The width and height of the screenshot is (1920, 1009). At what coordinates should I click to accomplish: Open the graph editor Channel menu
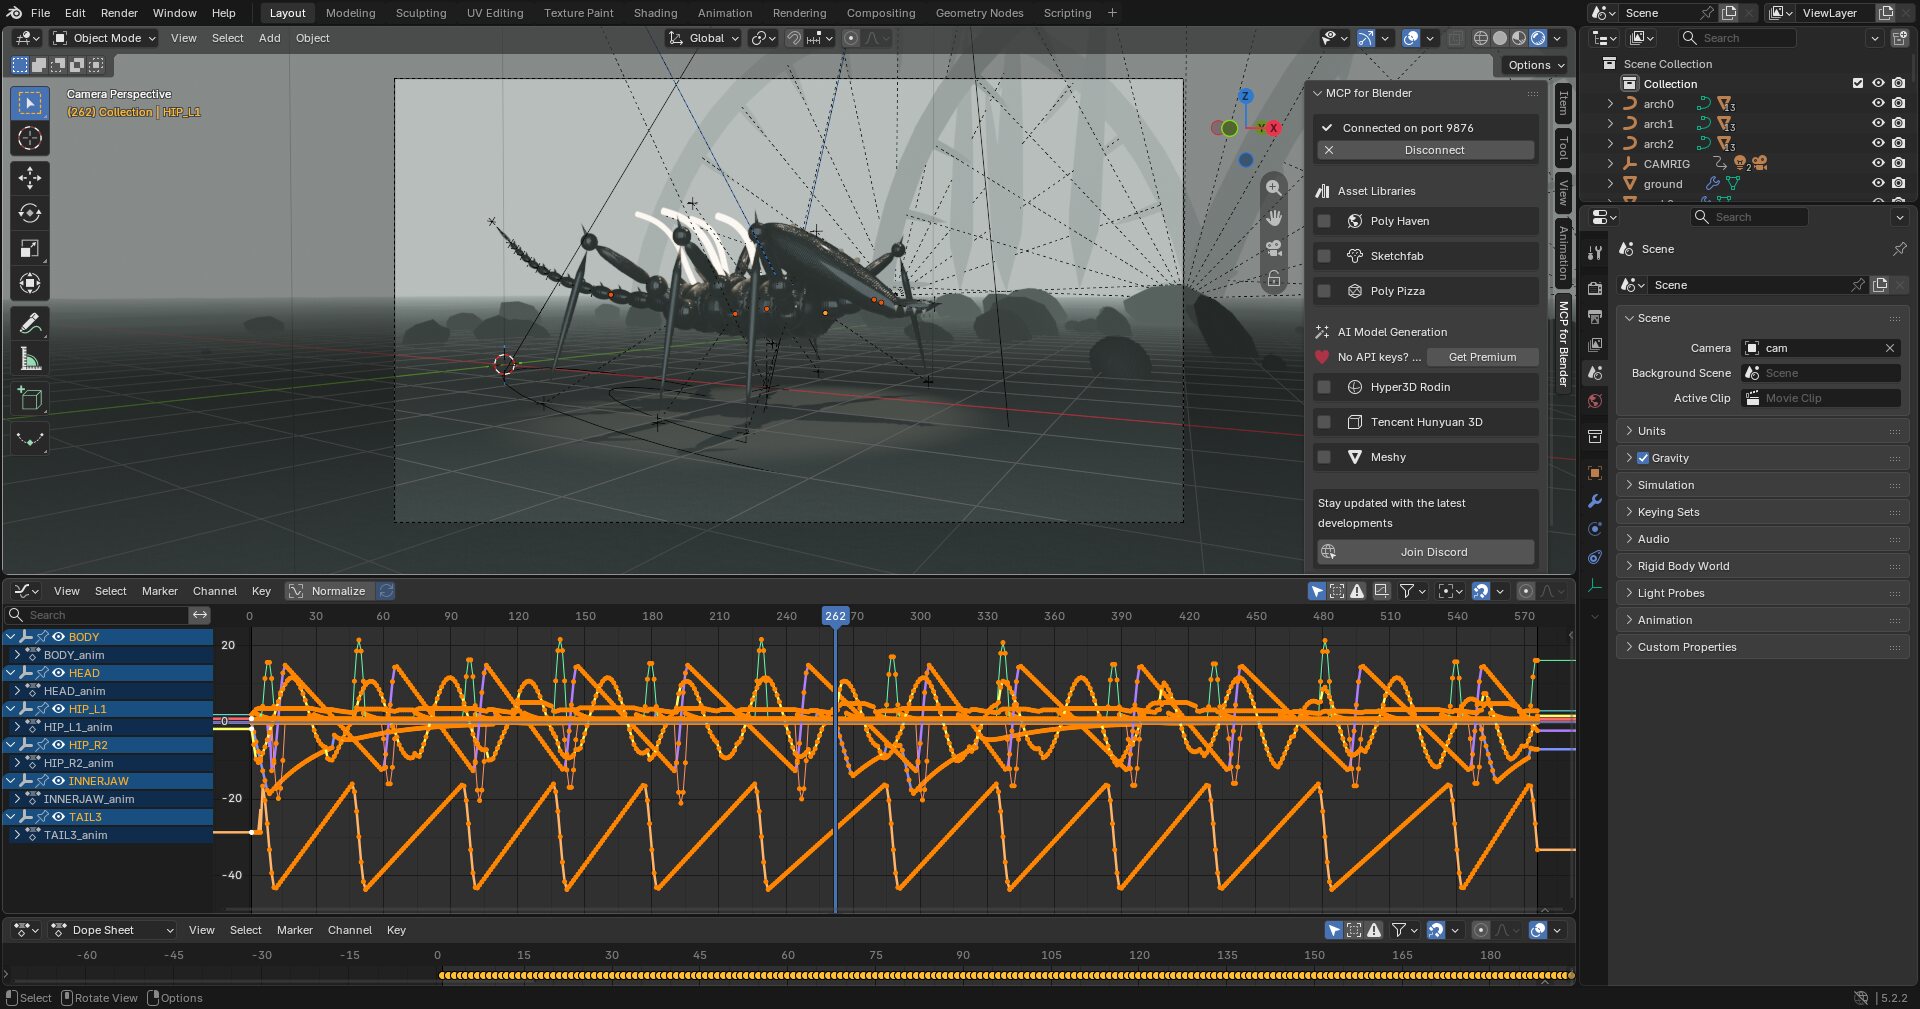[x=215, y=591]
